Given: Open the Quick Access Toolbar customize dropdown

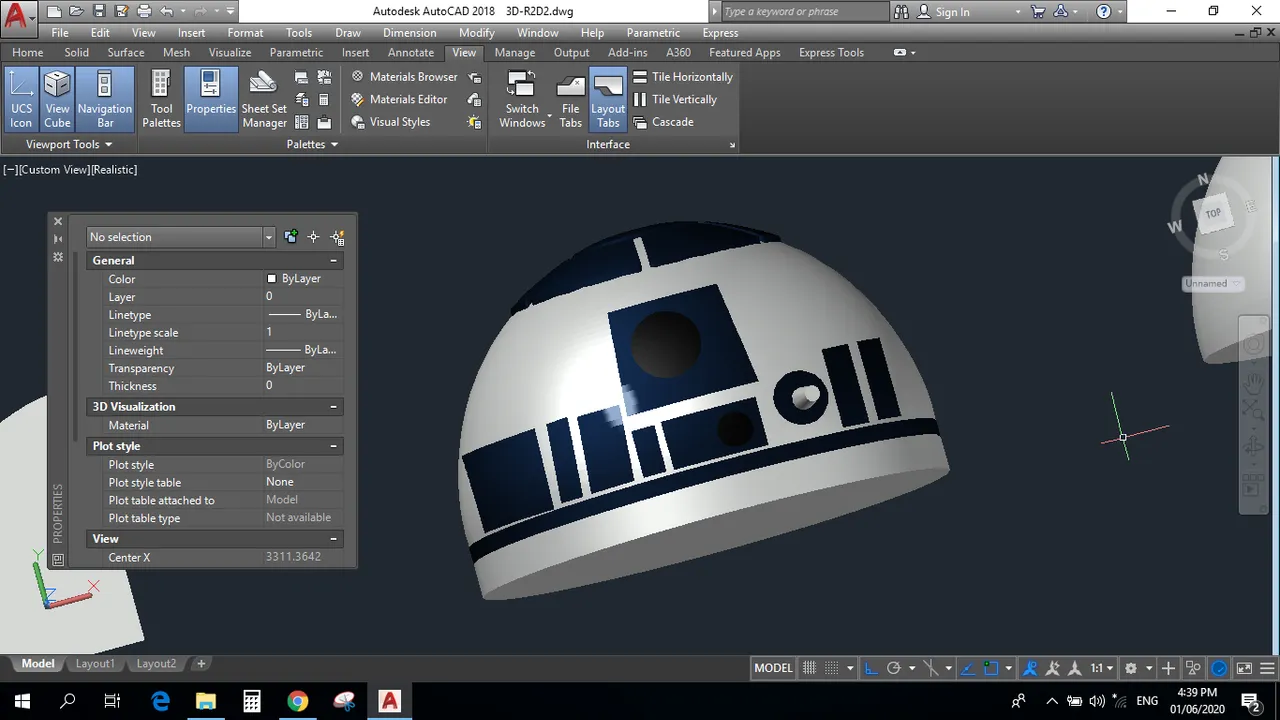Looking at the screenshot, I should tap(231, 12).
